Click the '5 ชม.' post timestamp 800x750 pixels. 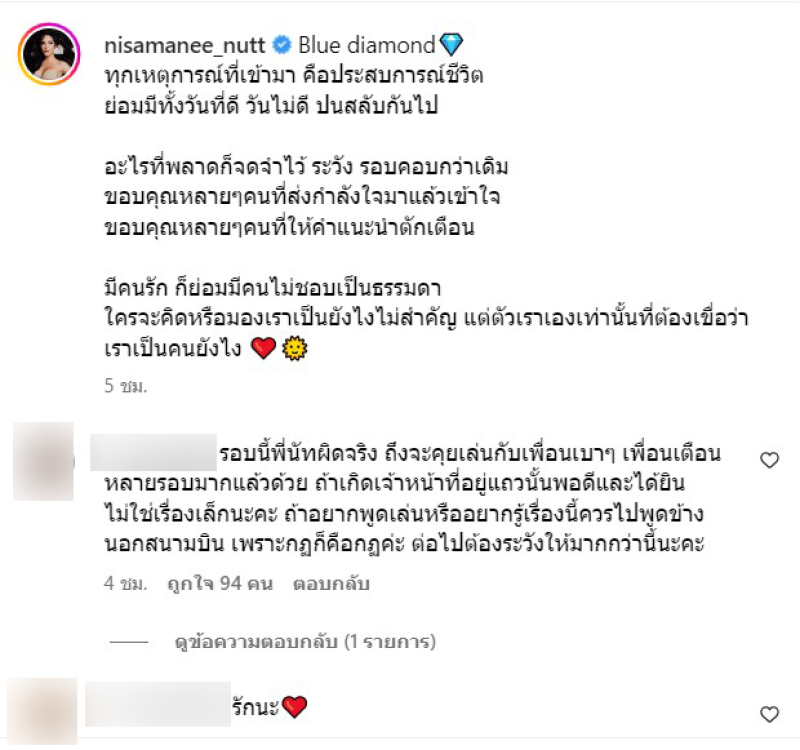coord(126,386)
